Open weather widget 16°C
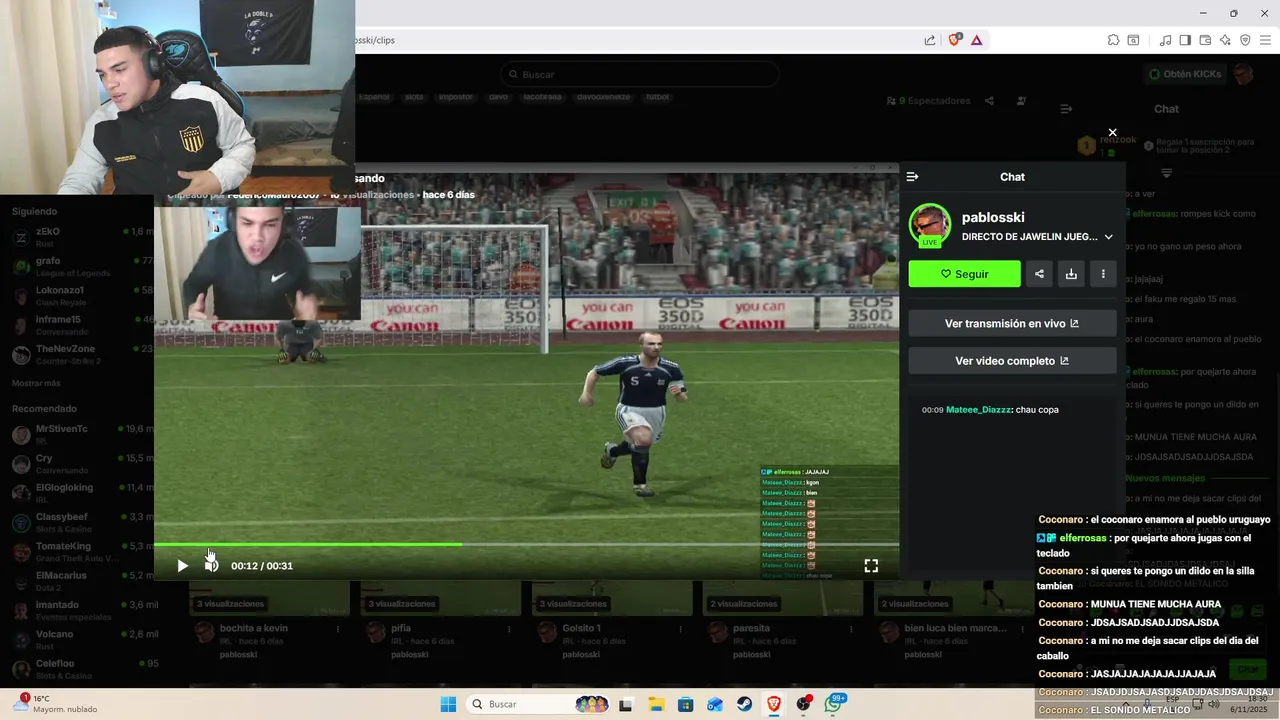Screen dimensions: 1280x720 click(56, 704)
